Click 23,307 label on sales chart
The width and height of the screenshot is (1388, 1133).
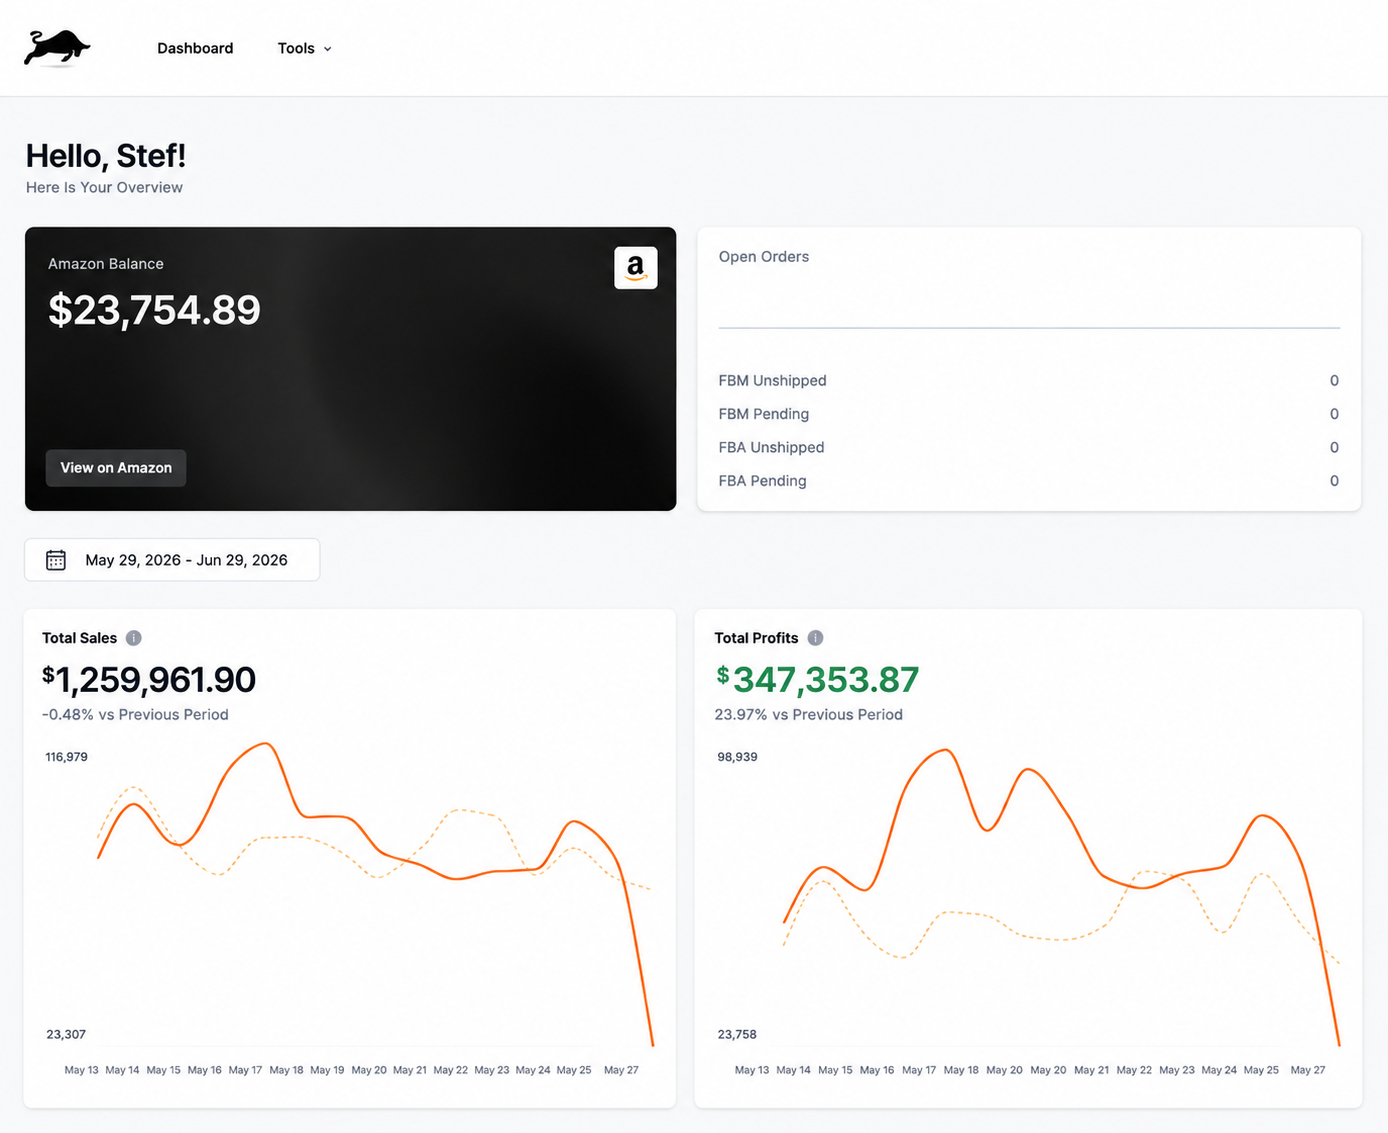pos(66,1034)
